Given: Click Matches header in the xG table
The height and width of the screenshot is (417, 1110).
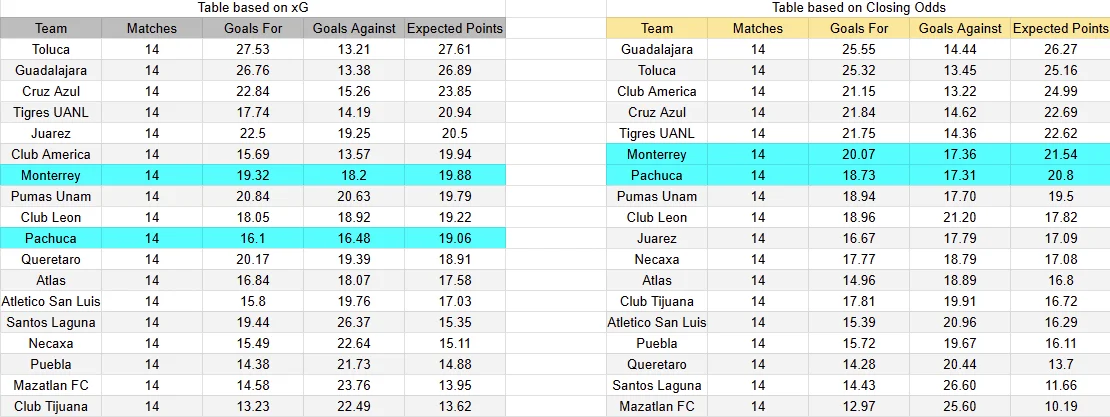Looking at the screenshot, I should 152,28.
